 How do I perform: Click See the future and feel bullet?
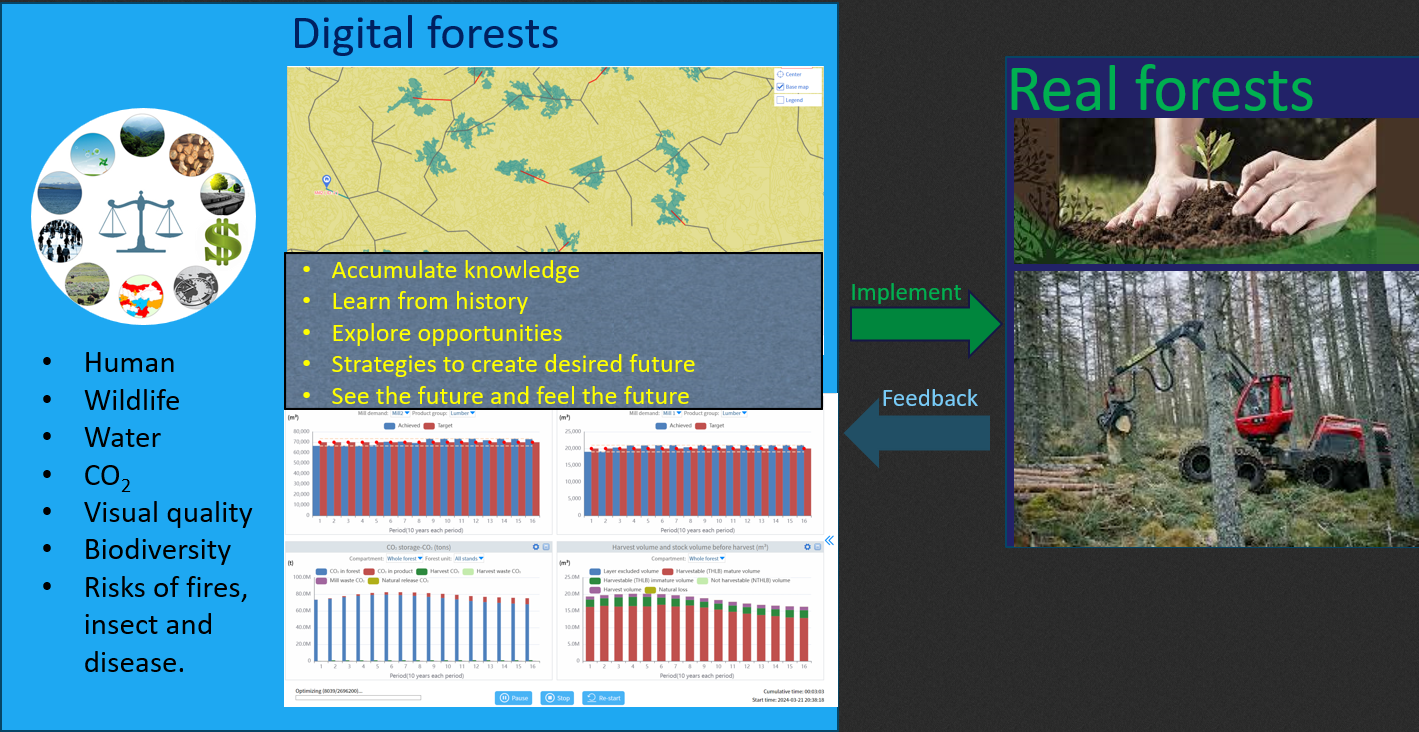[511, 395]
